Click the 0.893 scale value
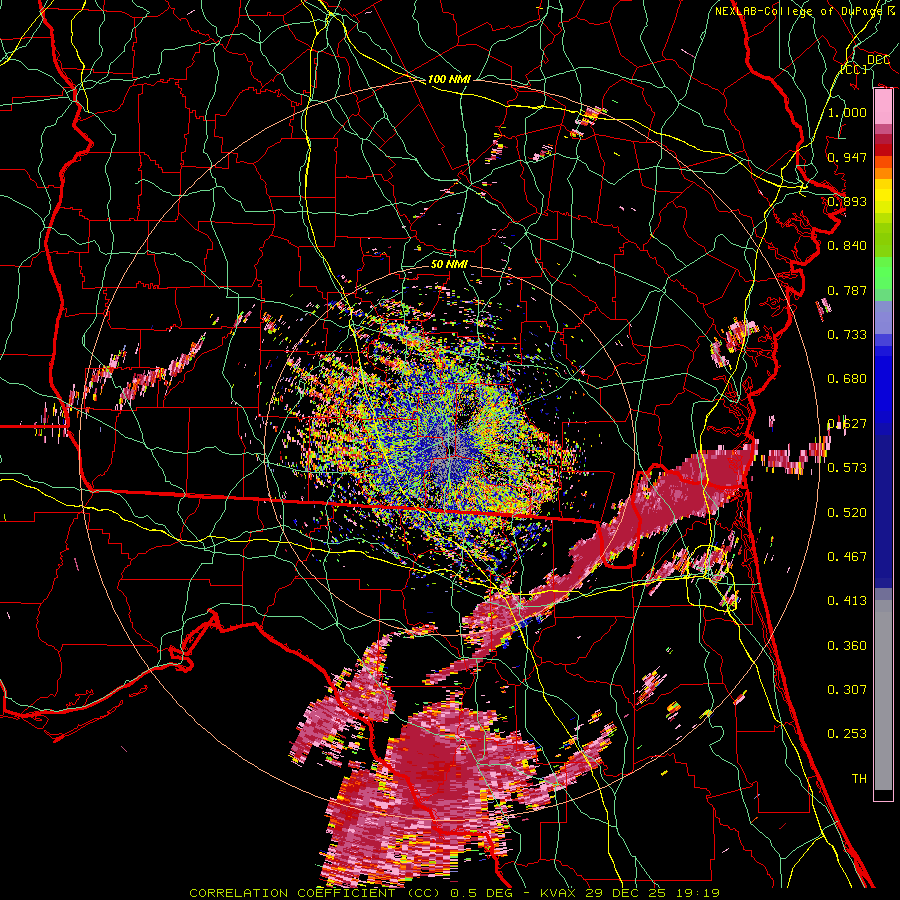900x900 pixels. 847,201
